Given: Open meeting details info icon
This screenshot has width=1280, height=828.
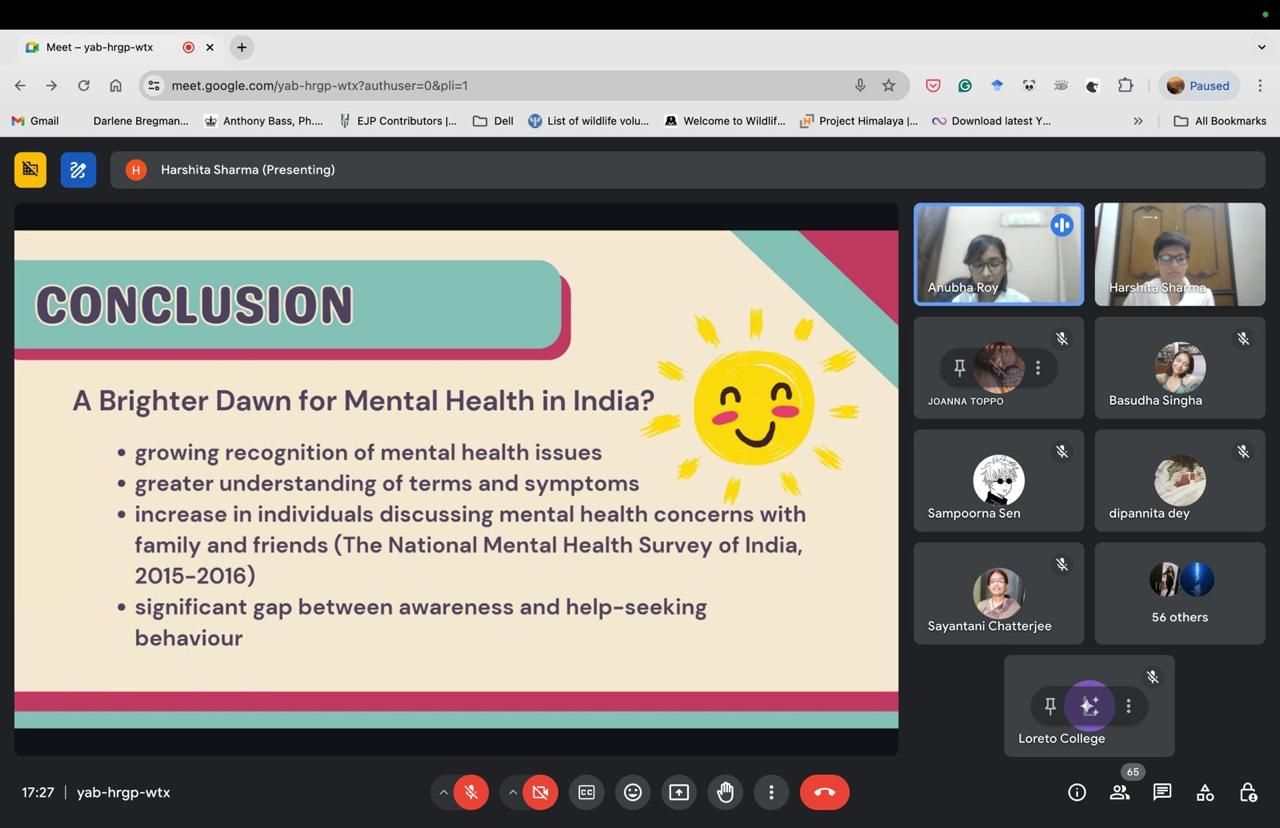Looking at the screenshot, I should [x=1077, y=792].
